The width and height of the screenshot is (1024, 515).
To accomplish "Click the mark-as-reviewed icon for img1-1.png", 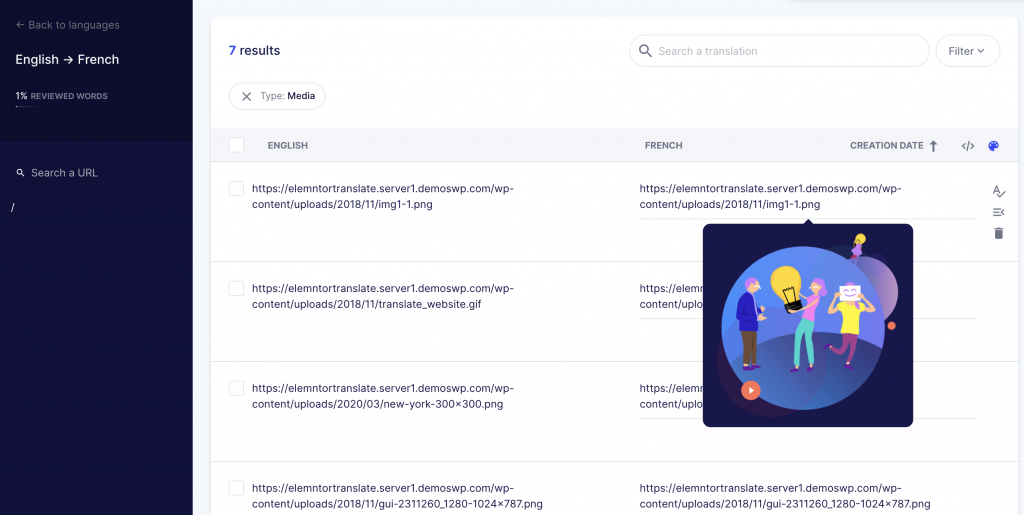I will pos(999,191).
